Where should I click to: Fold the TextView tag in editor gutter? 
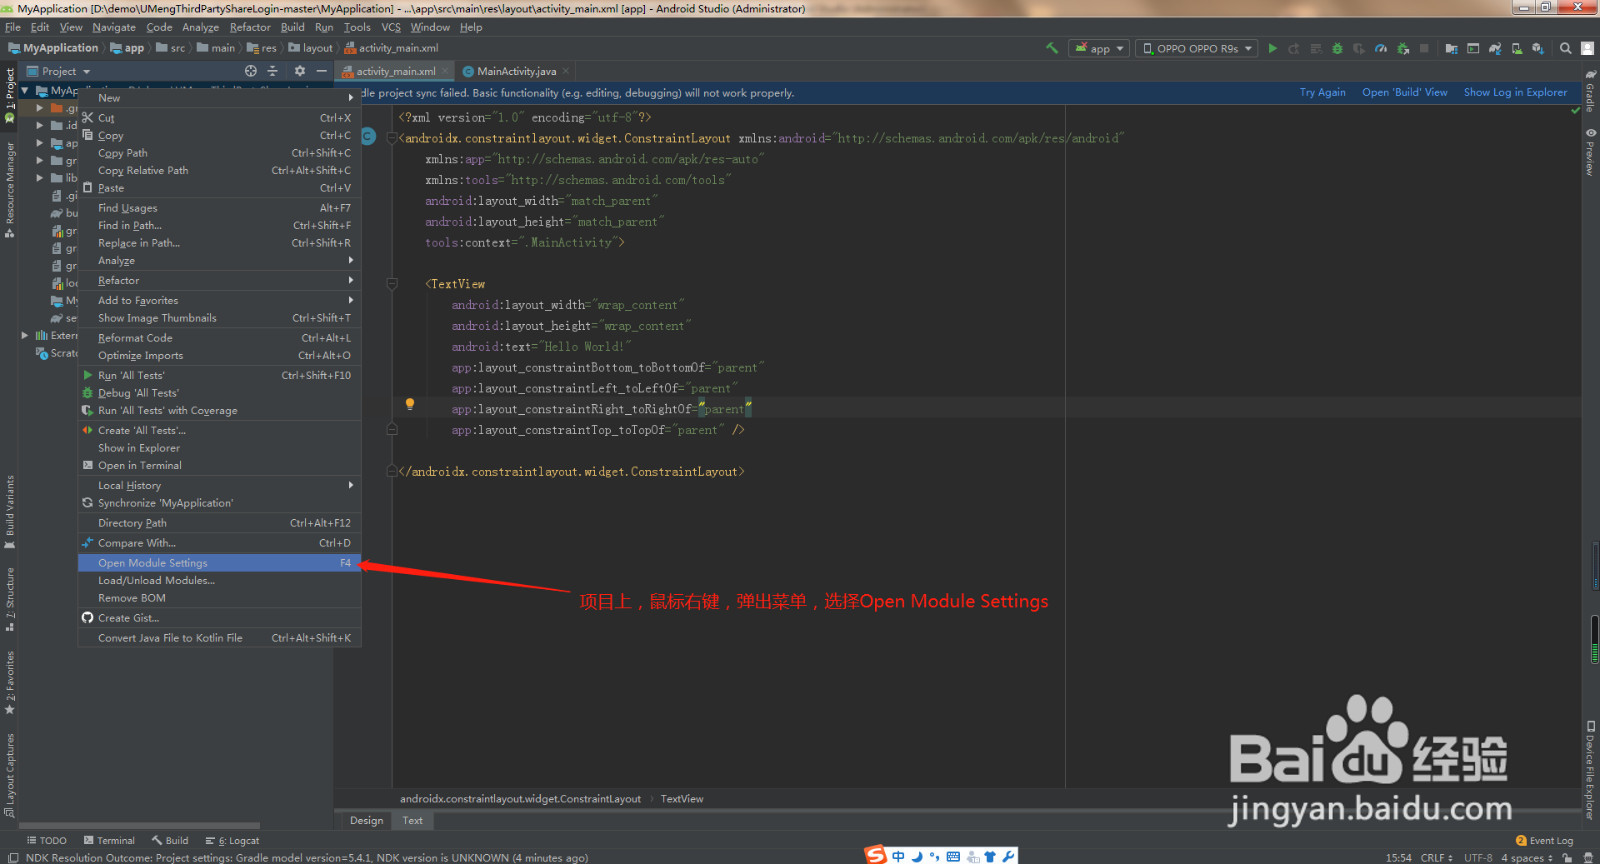(392, 284)
